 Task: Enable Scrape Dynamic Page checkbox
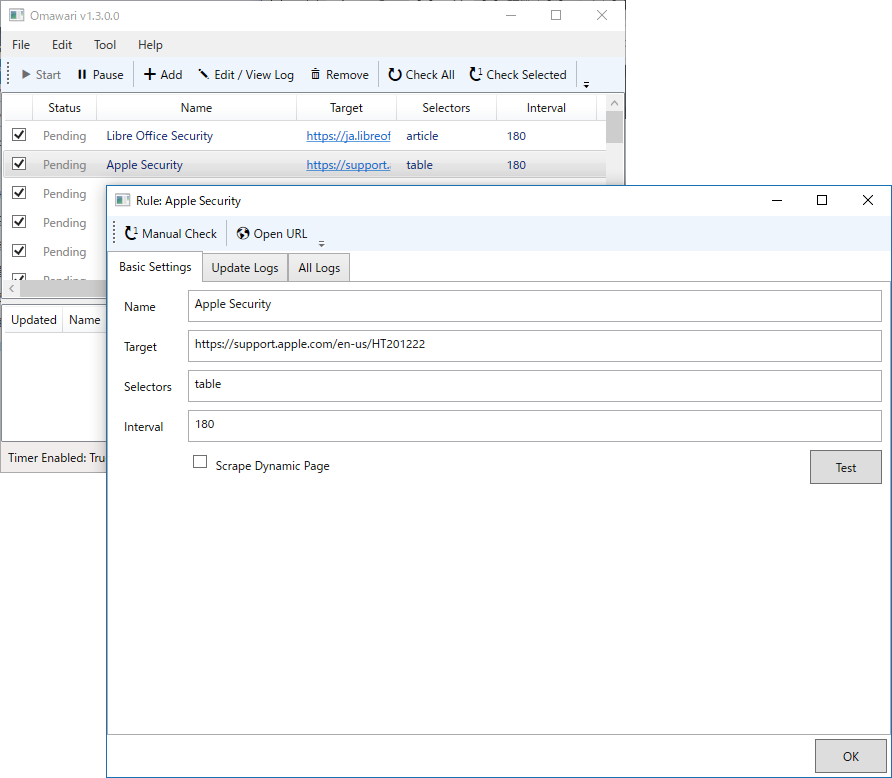click(200, 461)
